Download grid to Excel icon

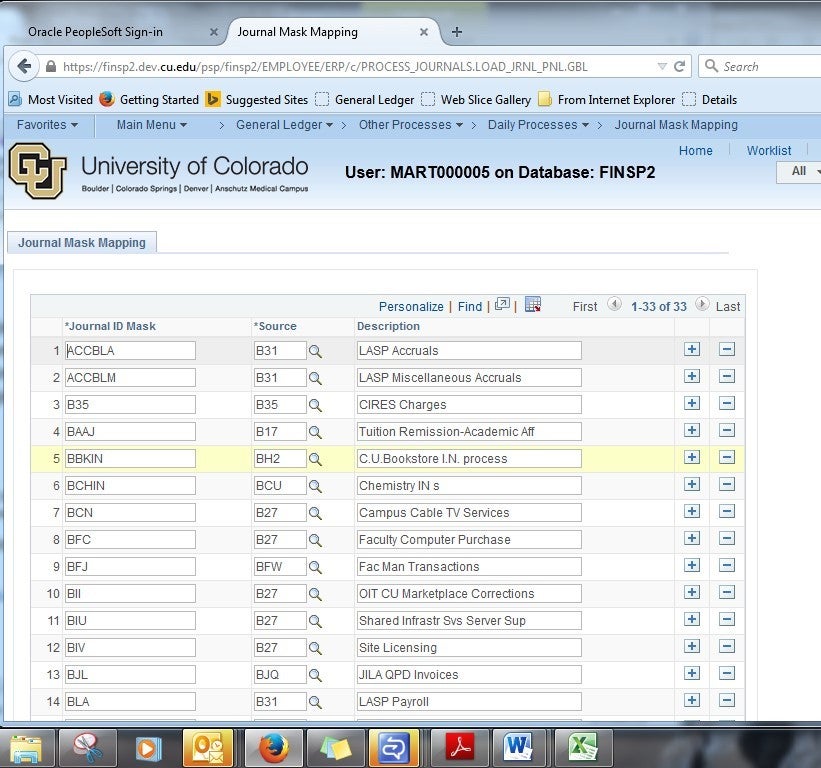pyautogui.click(x=532, y=305)
